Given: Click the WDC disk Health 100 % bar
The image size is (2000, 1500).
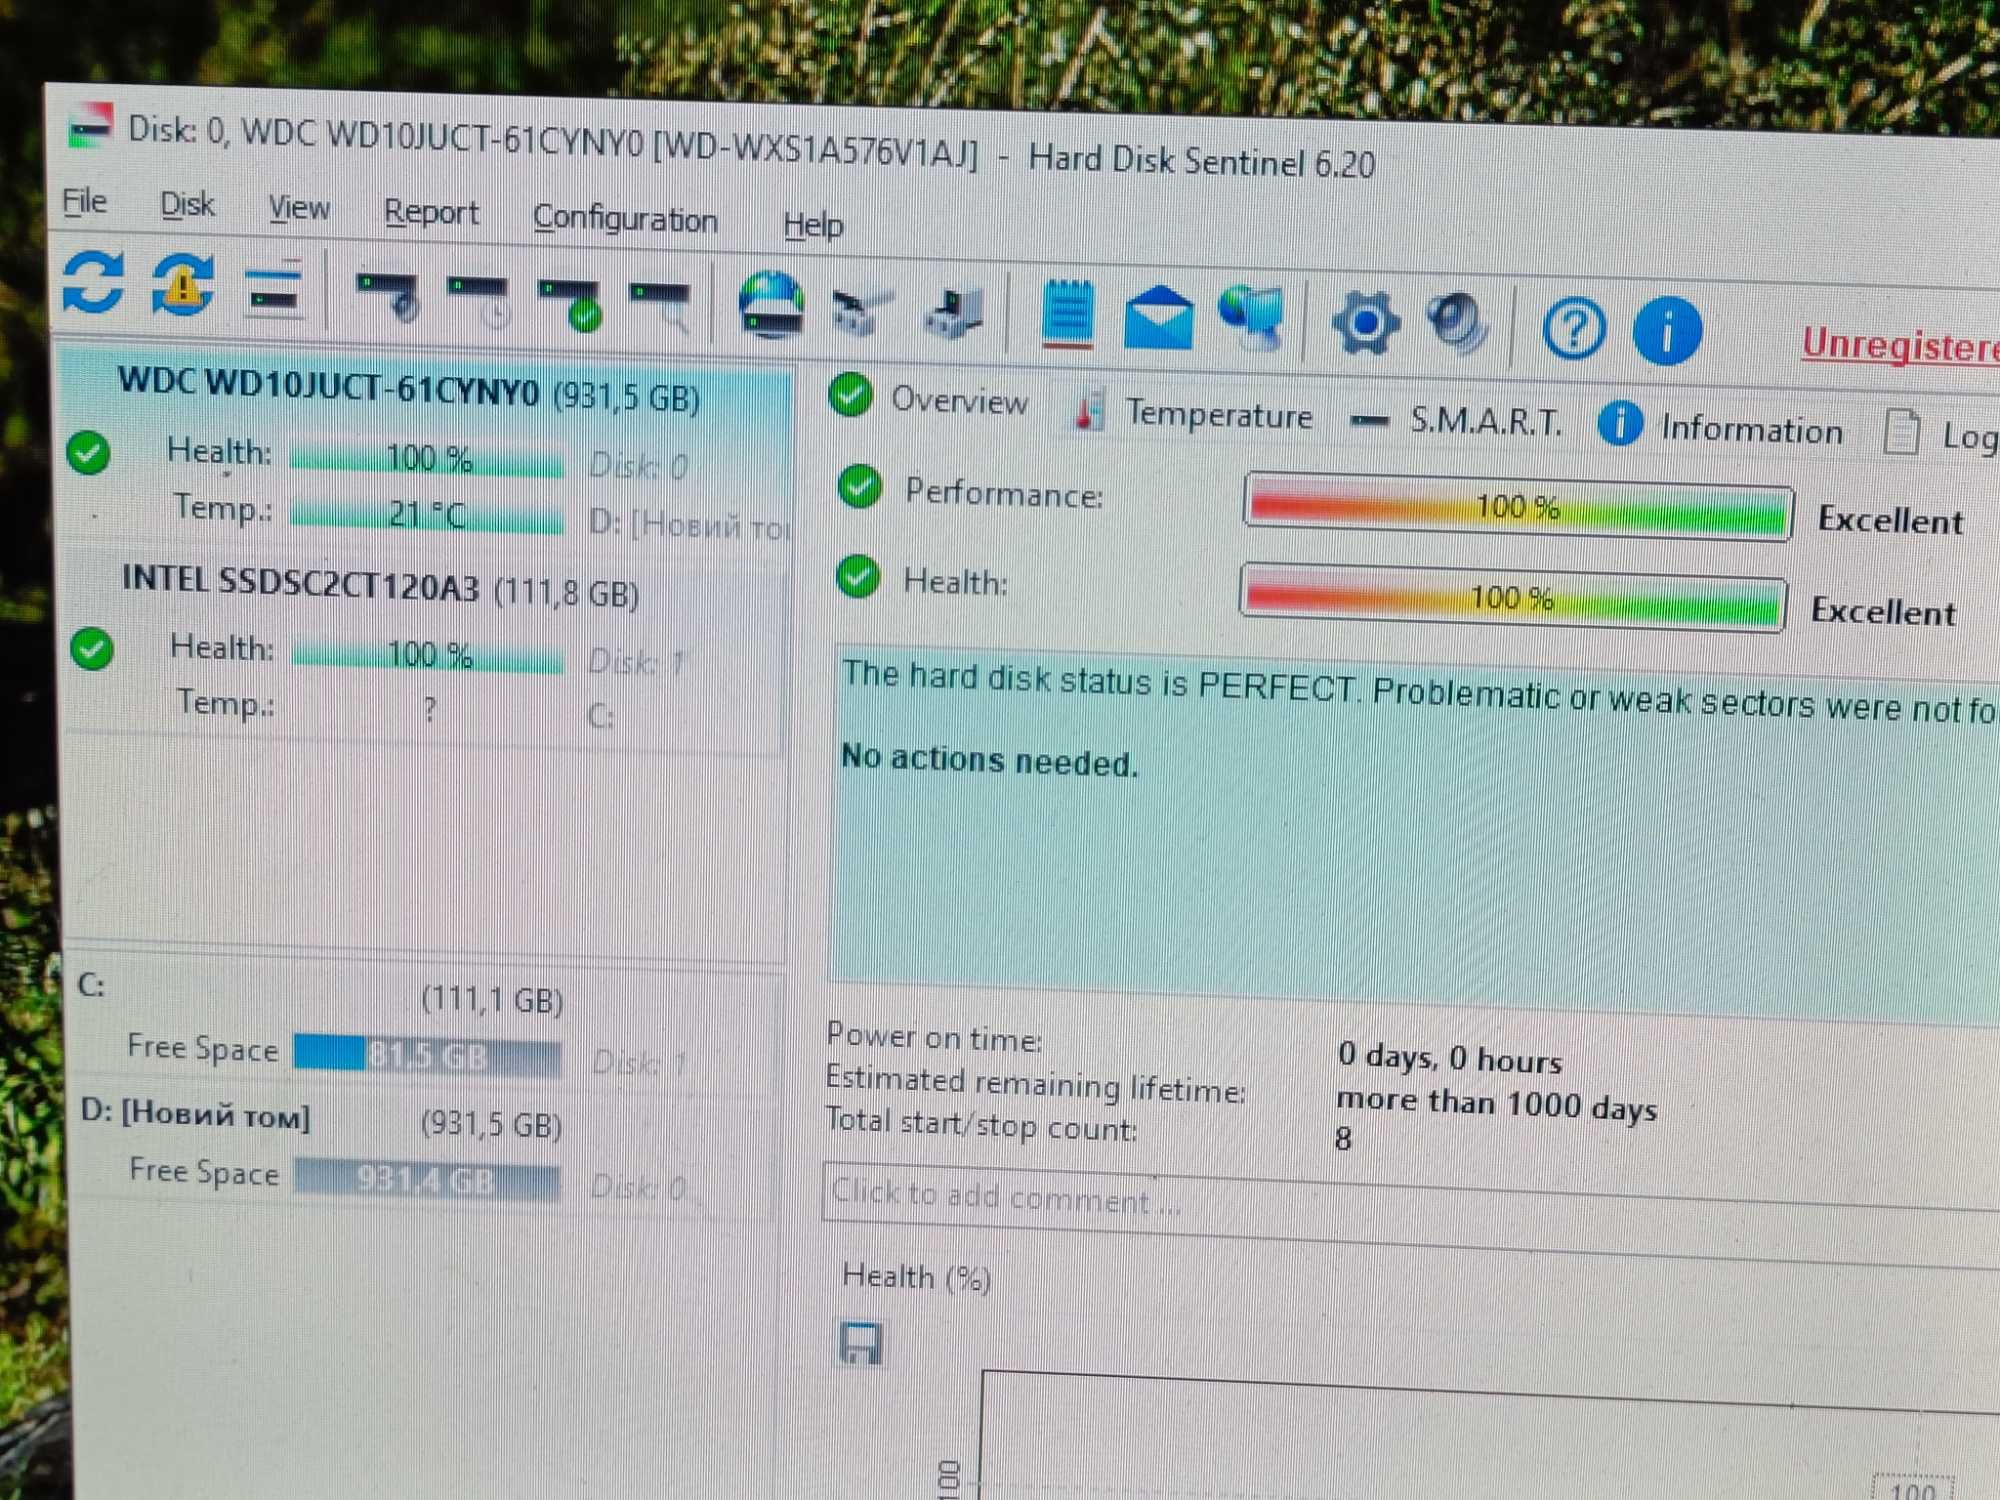Looking at the screenshot, I should coord(427,460).
